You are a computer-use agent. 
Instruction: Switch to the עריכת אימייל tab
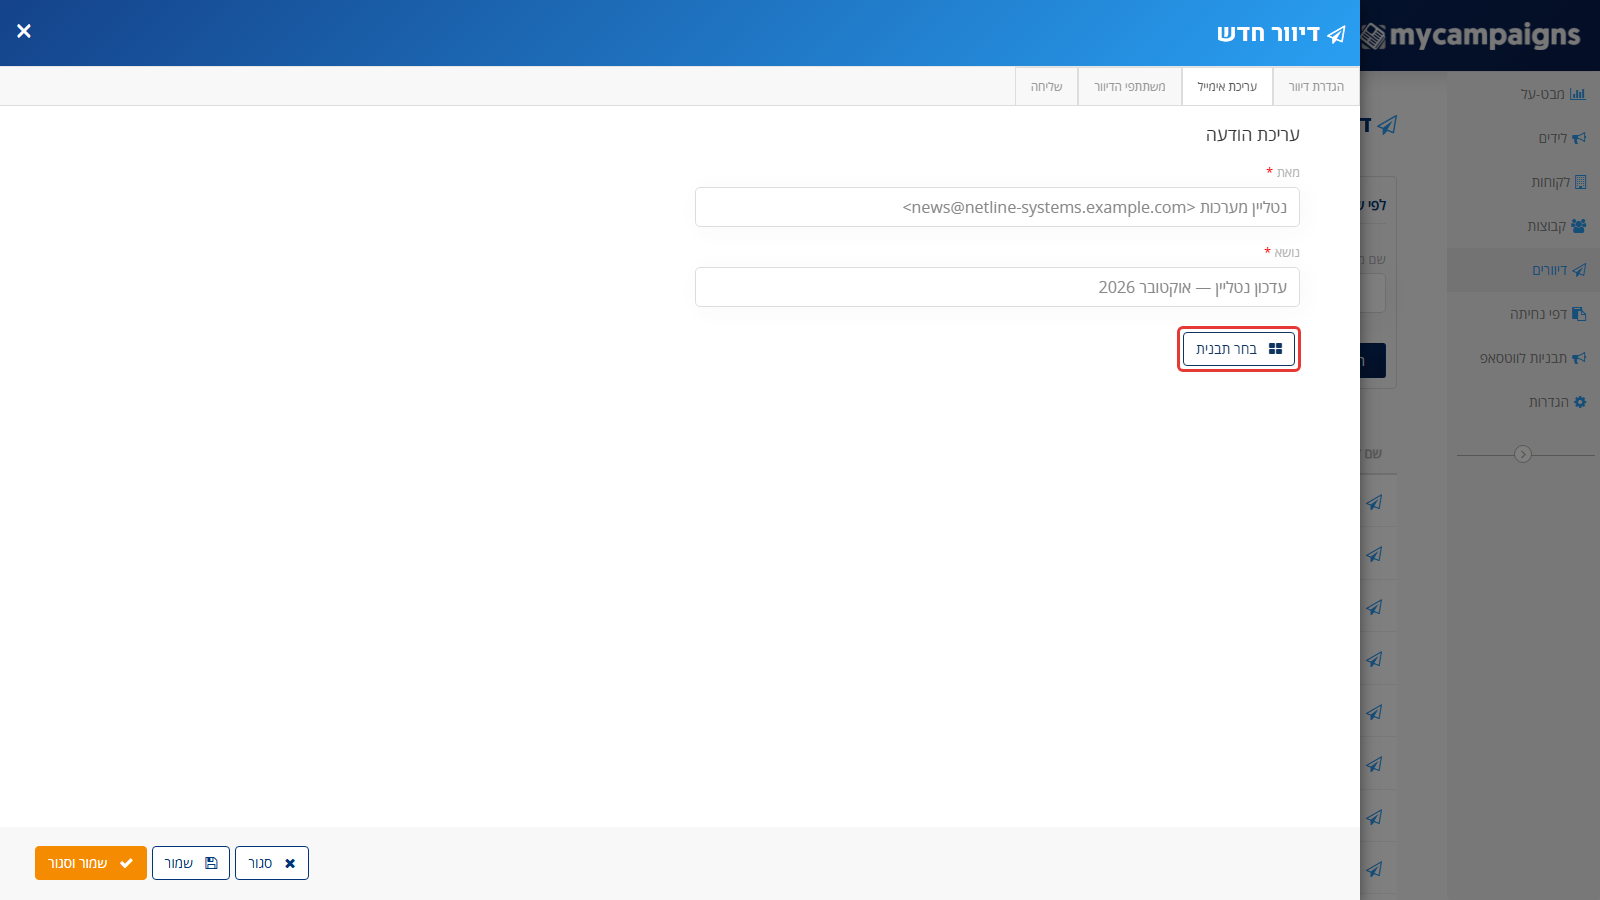1227,87
